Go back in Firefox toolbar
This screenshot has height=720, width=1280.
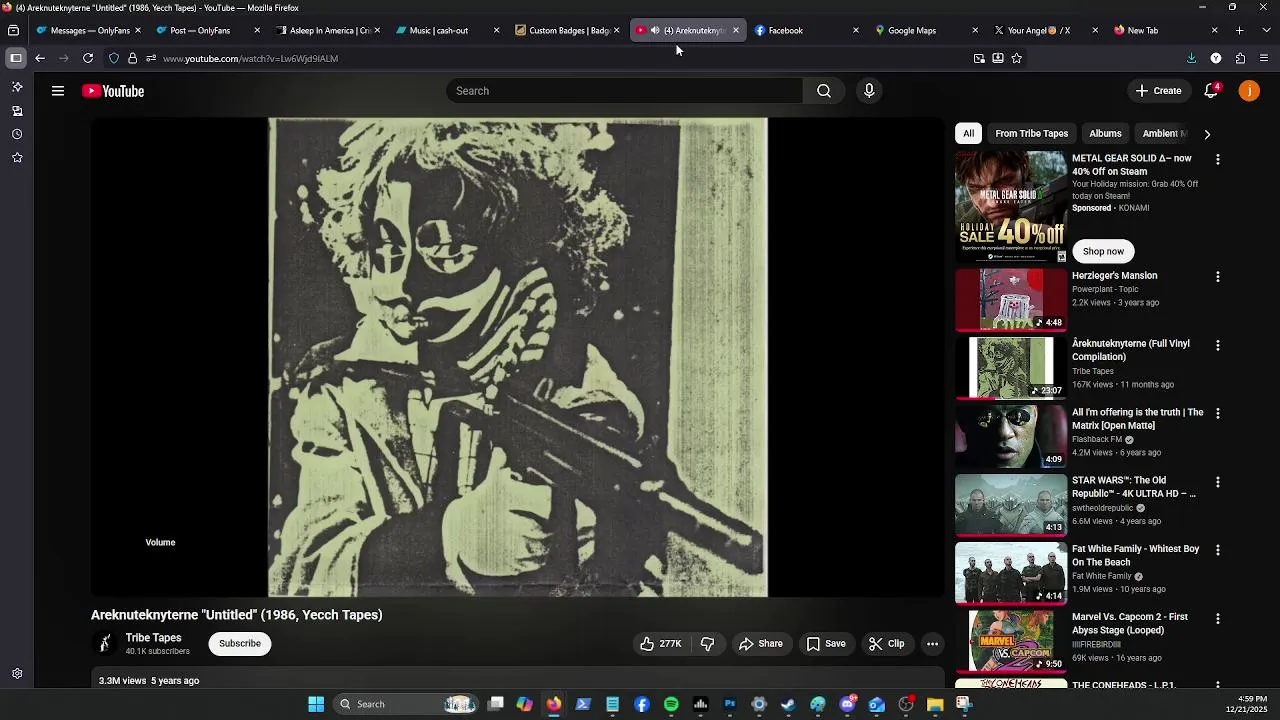click(40, 58)
